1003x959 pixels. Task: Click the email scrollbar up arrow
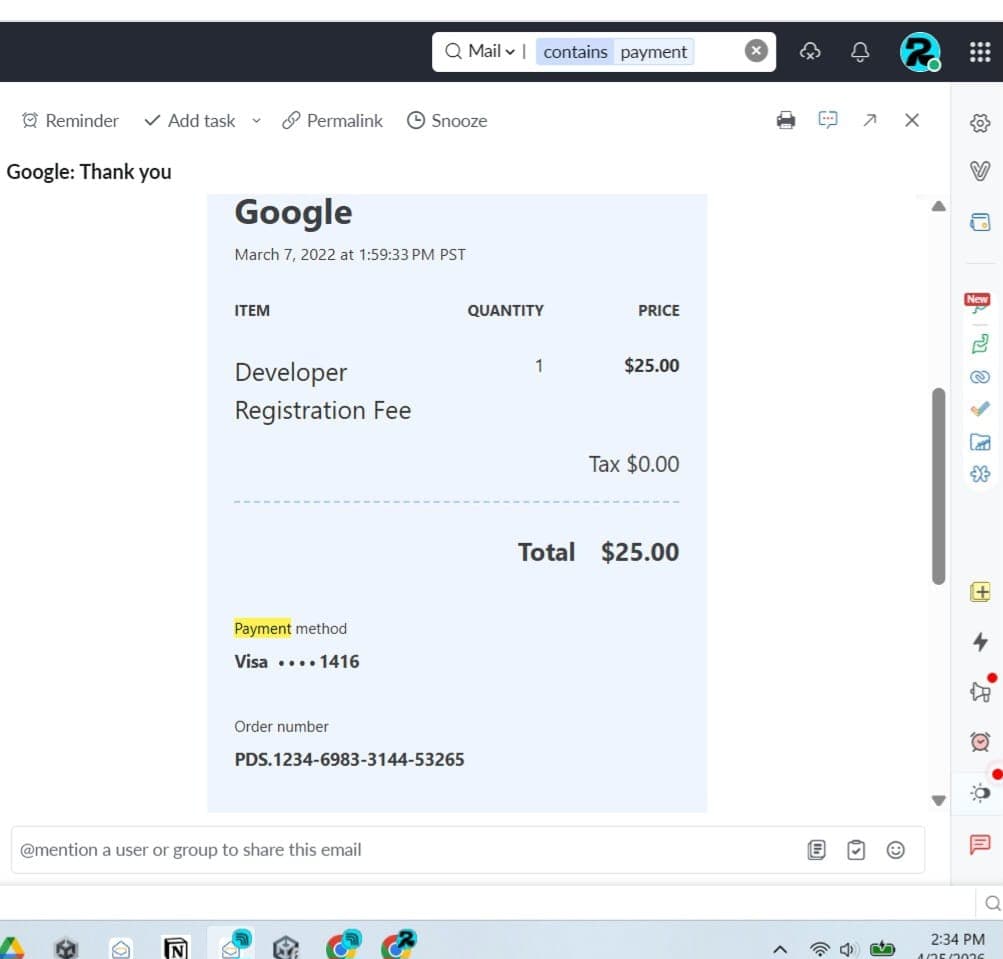938,206
